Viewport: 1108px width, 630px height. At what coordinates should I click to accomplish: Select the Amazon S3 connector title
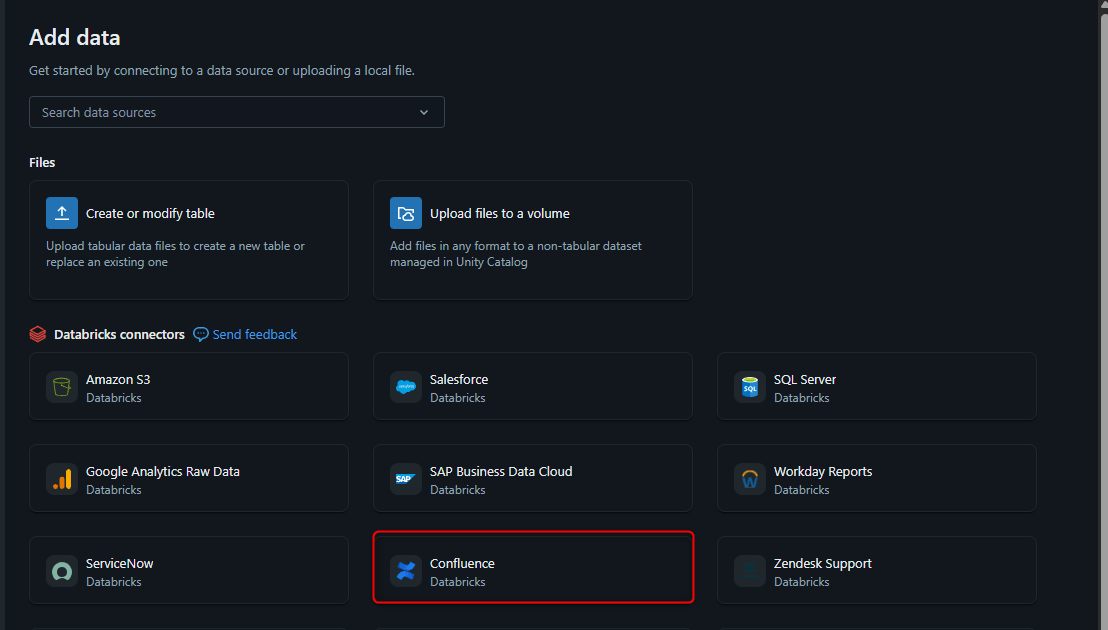[118, 379]
